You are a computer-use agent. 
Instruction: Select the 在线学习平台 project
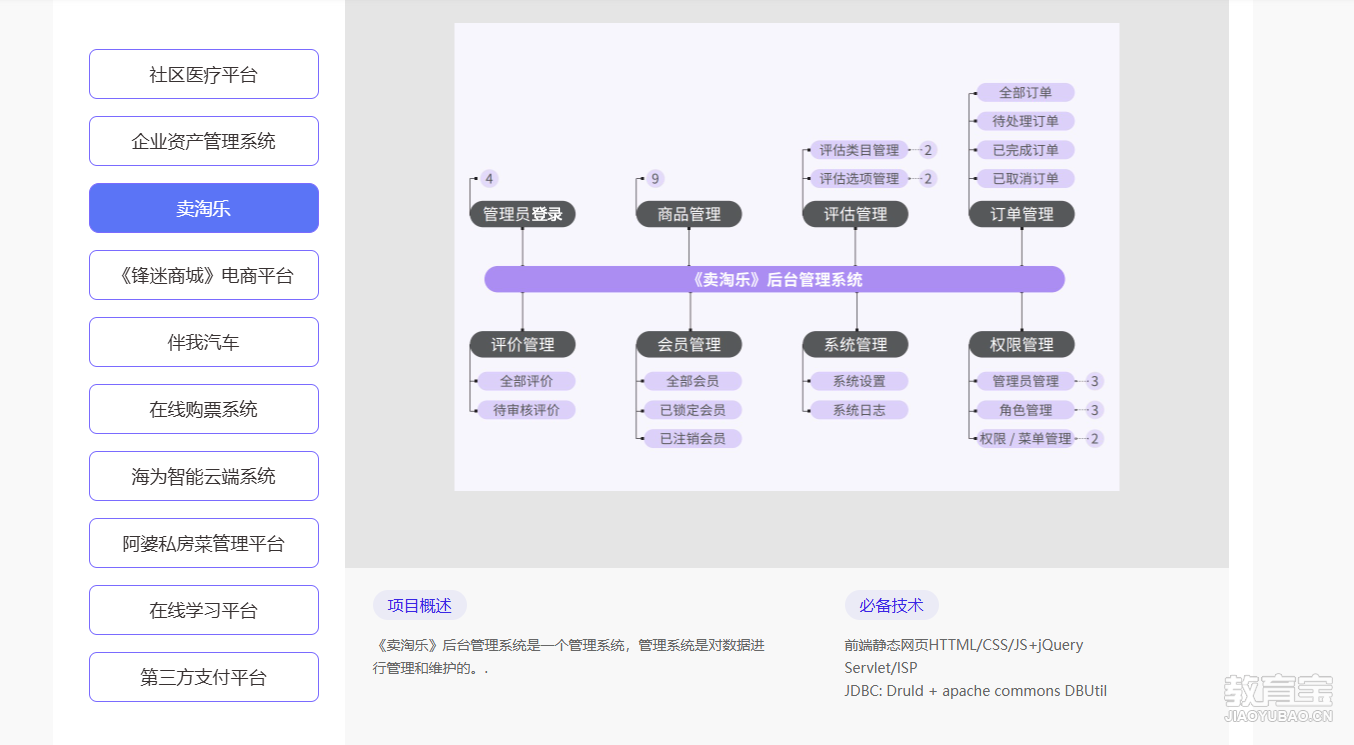(204, 611)
